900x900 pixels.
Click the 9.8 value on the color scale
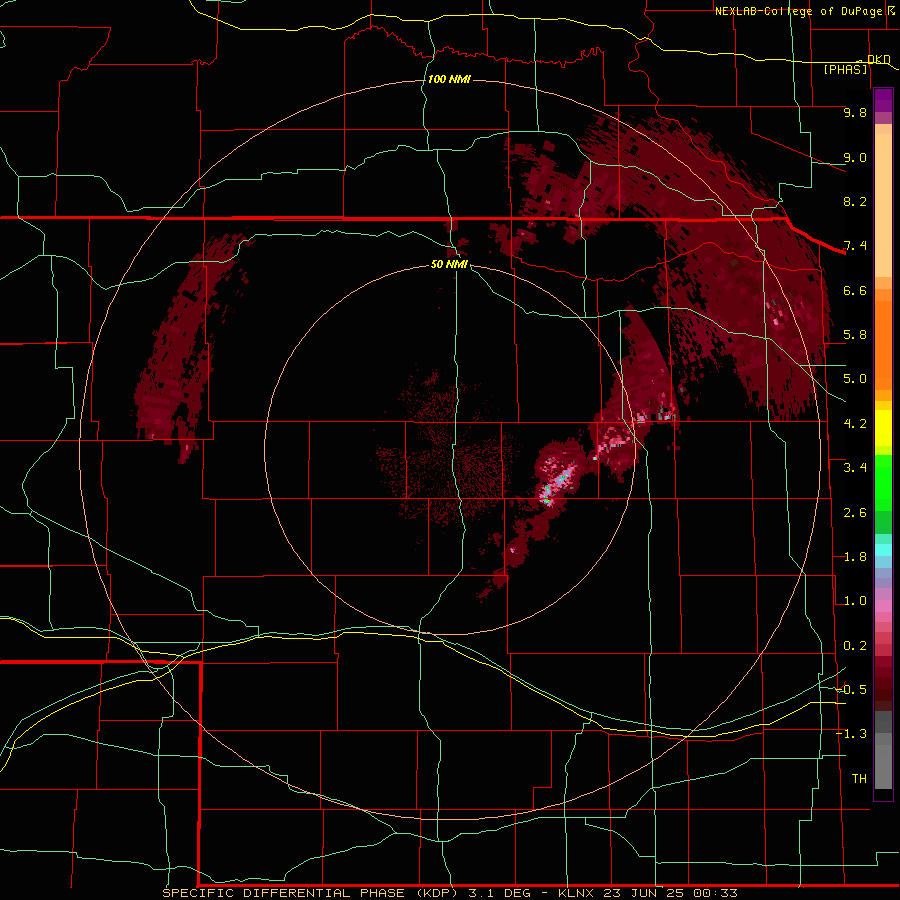855,112
